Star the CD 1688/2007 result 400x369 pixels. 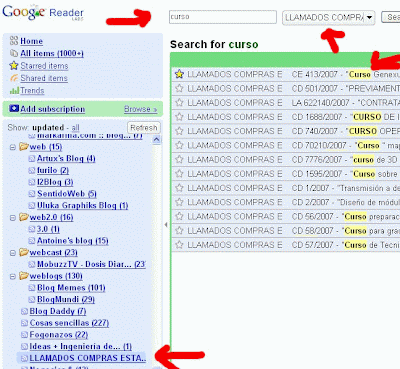point(179,117)
